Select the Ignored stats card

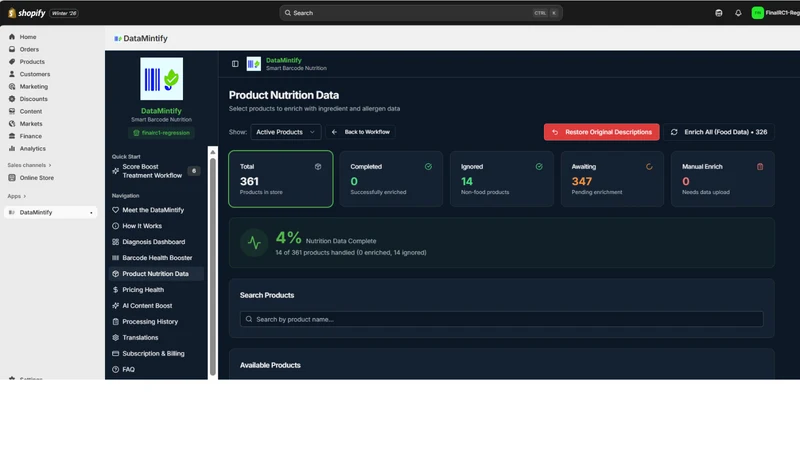[502, 179]
